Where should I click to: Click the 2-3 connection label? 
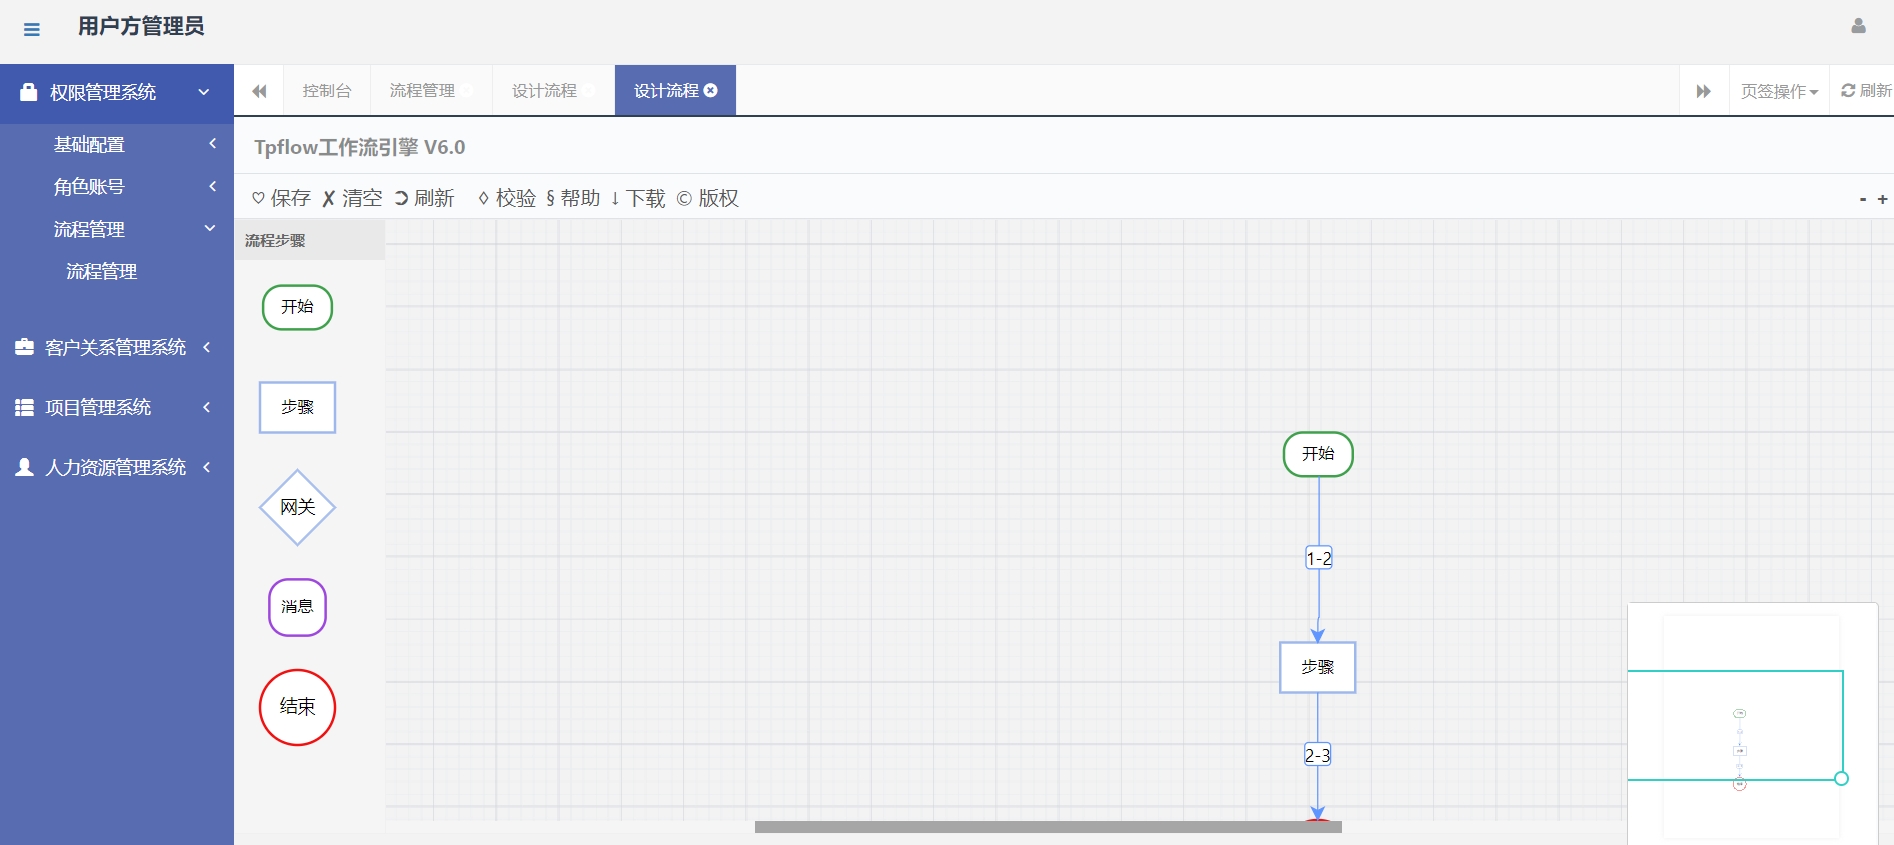point(1318,755)
